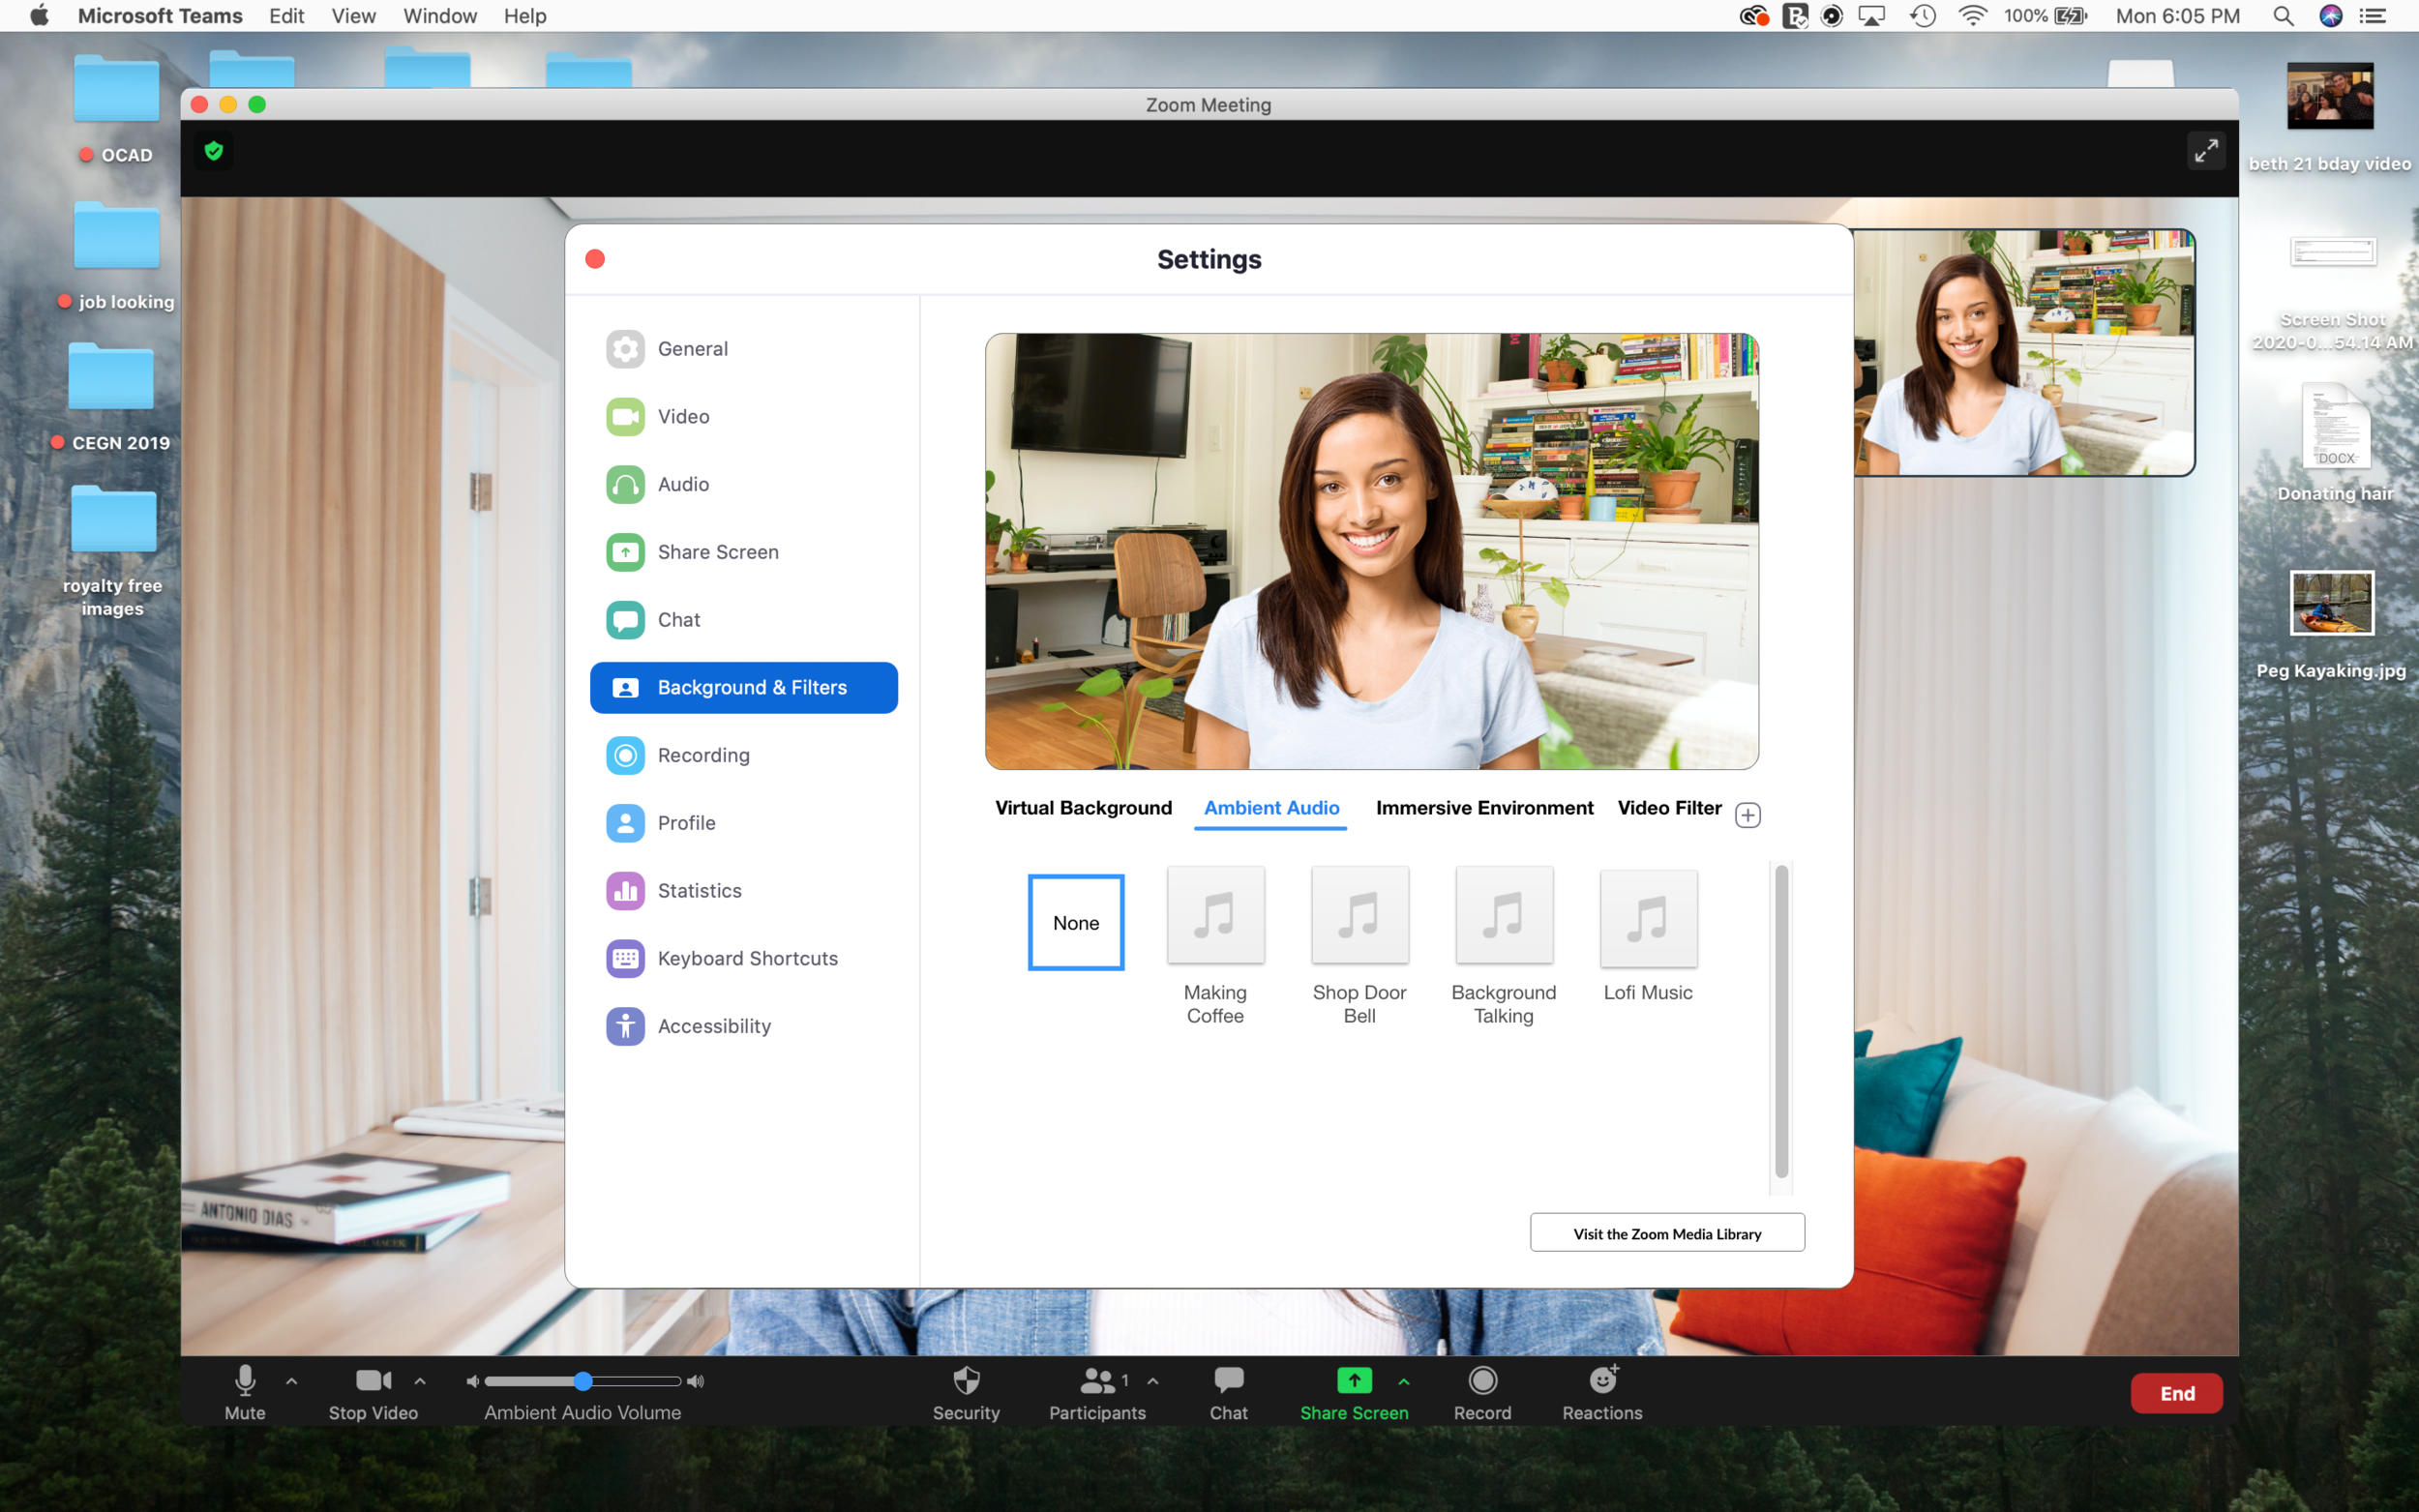Open the Reactions emoji menu
Screen dimensions: 2419x1512
point(1602,1392)
